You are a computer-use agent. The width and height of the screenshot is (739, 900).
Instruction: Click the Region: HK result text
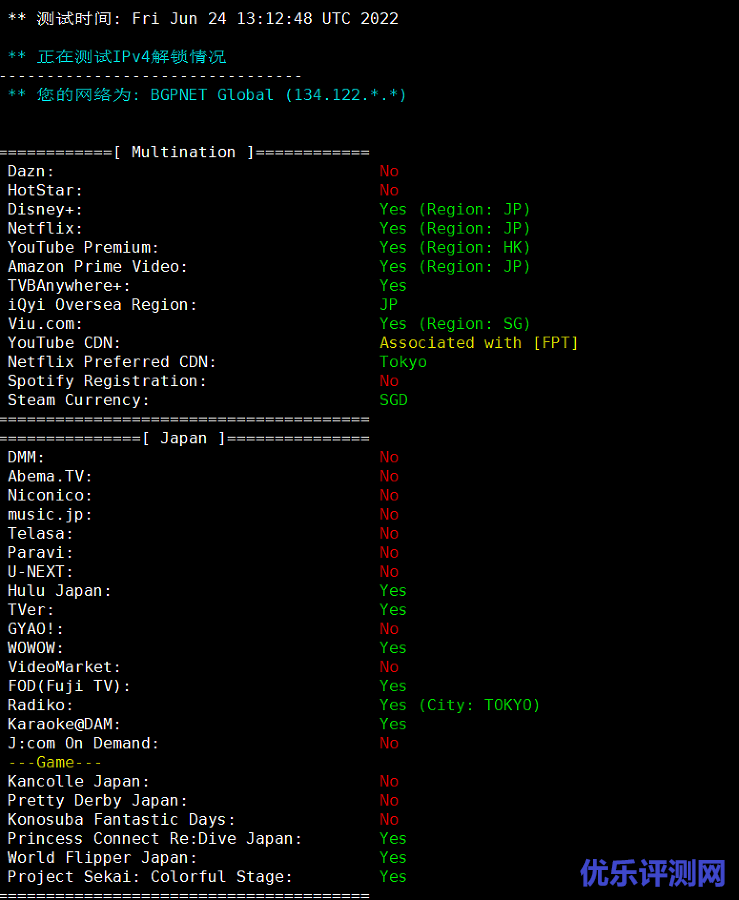[474, 247]
